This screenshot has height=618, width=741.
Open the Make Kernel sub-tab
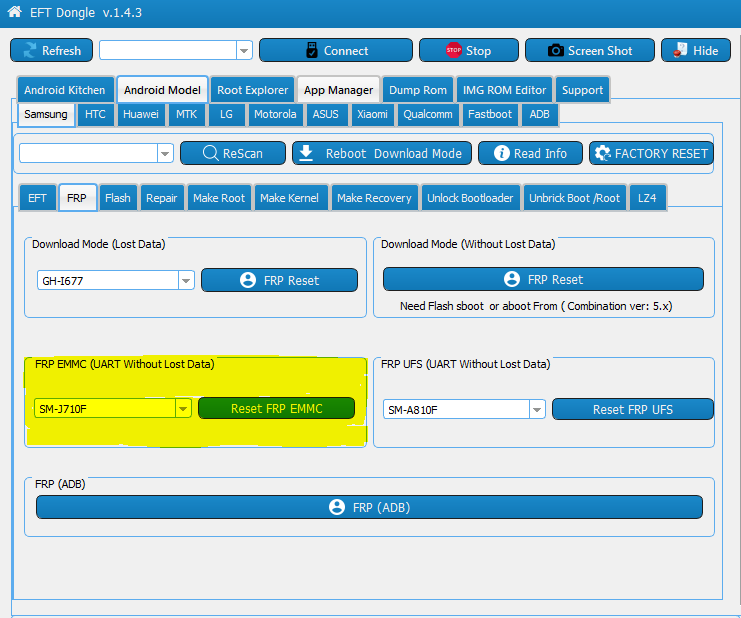click(289, 198)
